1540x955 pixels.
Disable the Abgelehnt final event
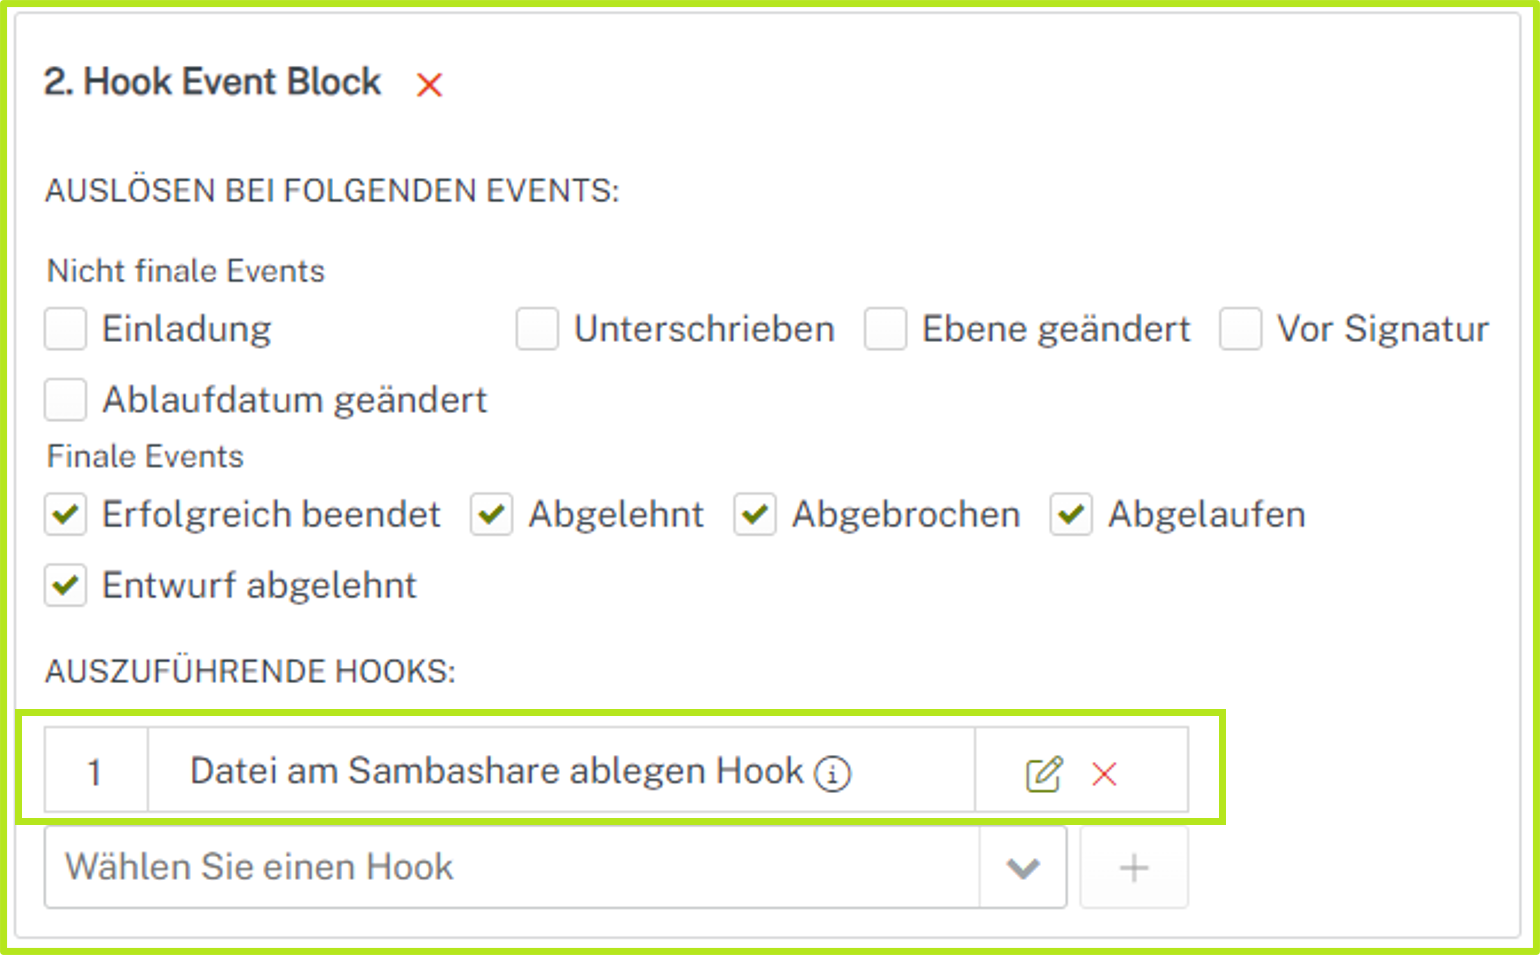[492, 515]
